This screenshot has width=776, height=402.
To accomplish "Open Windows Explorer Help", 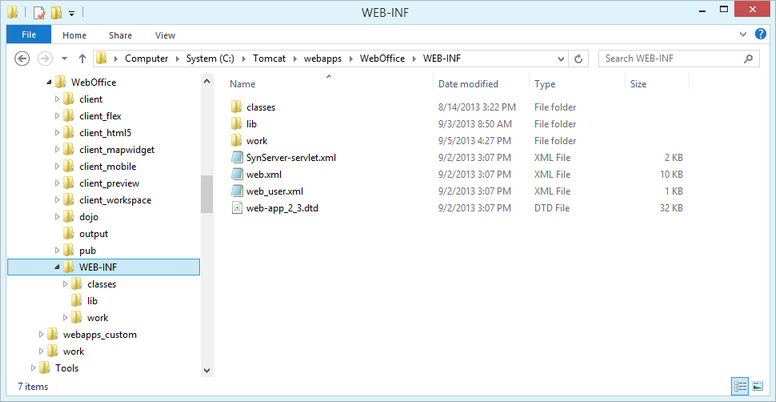I will 761,34.
